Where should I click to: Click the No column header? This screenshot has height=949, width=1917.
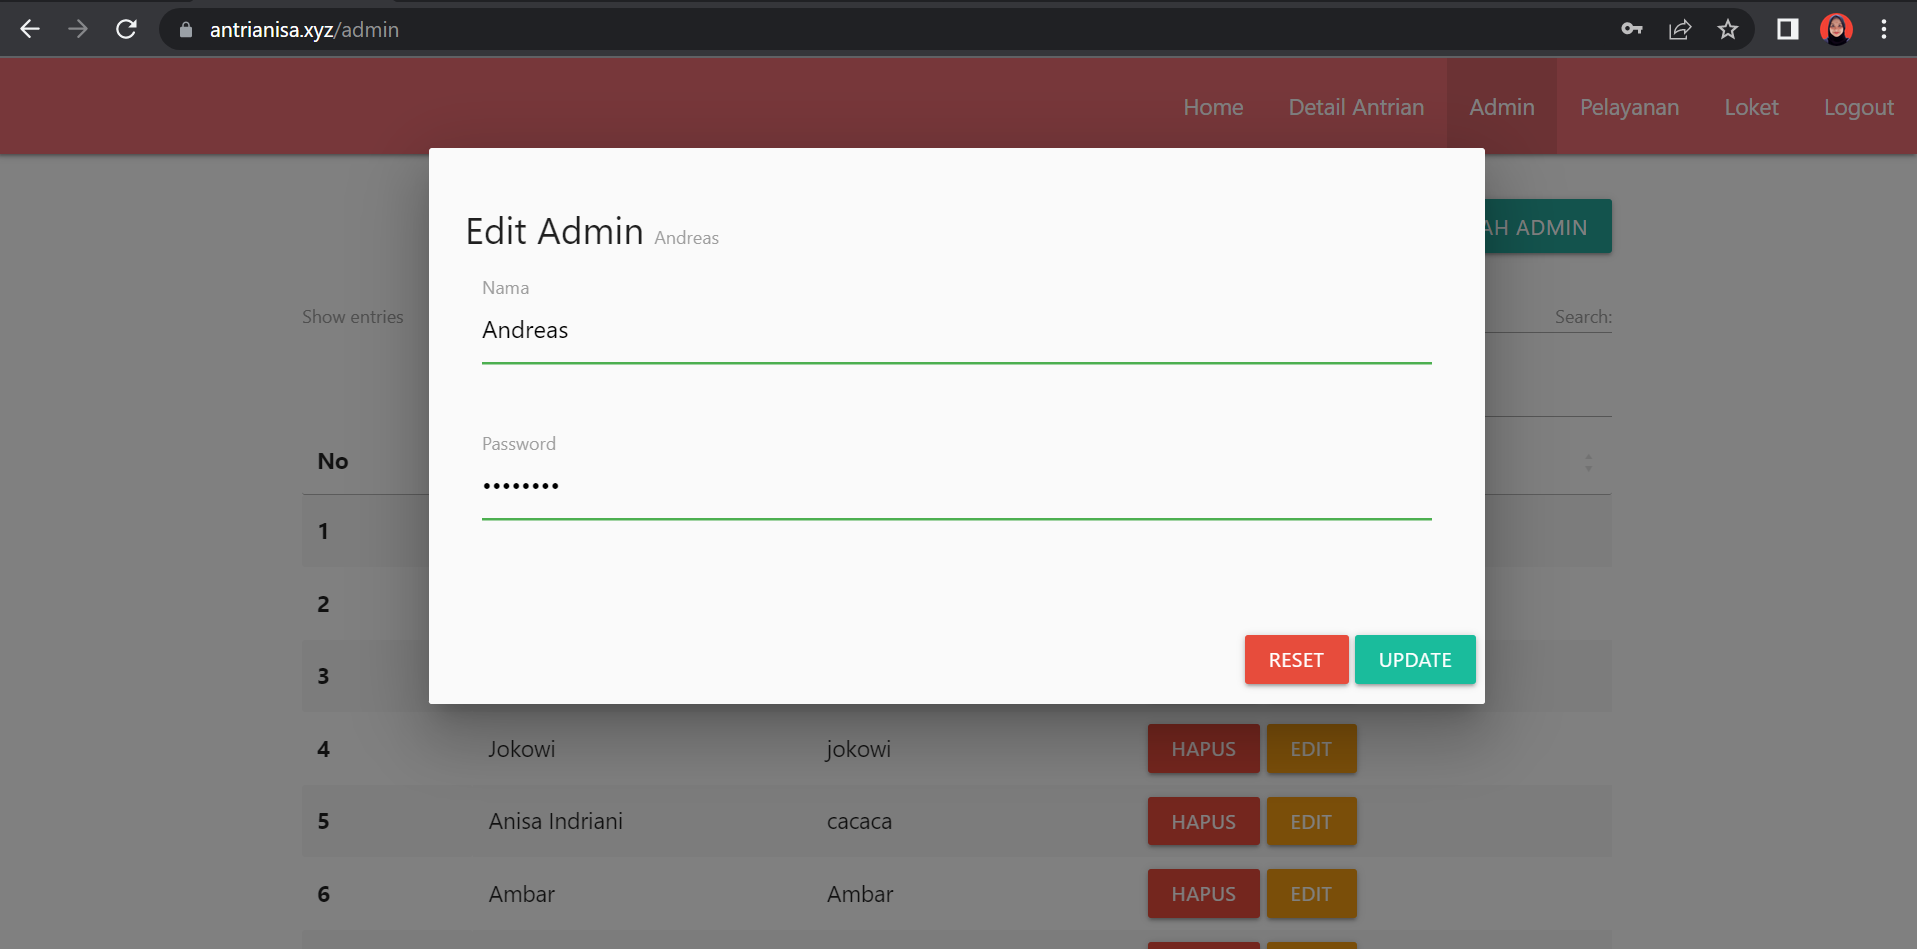pyautogui.click(x=333, y=461)
